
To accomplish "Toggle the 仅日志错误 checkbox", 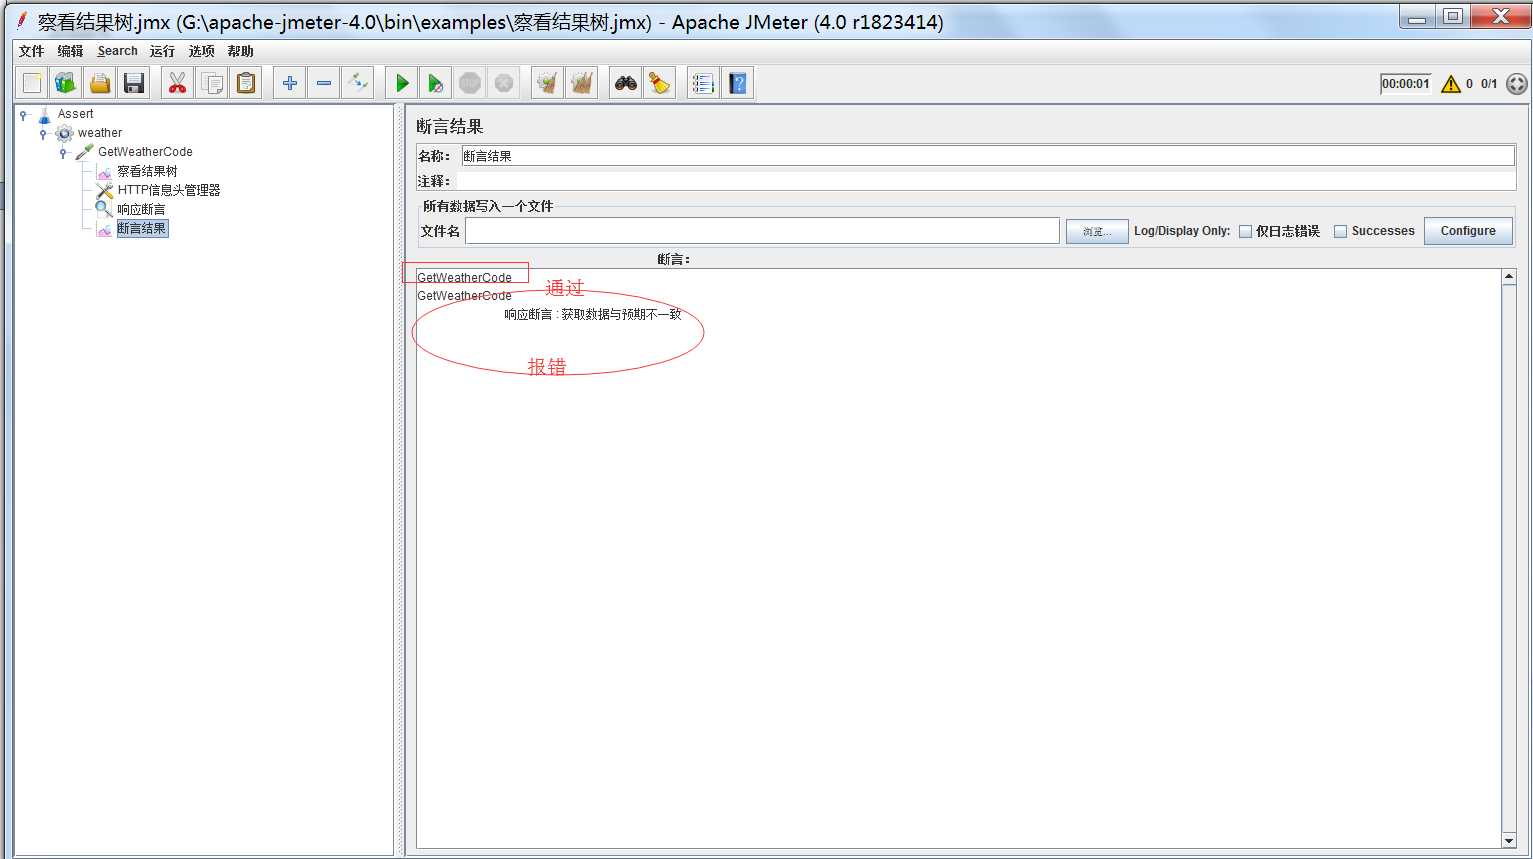I will pos(1245,231).
